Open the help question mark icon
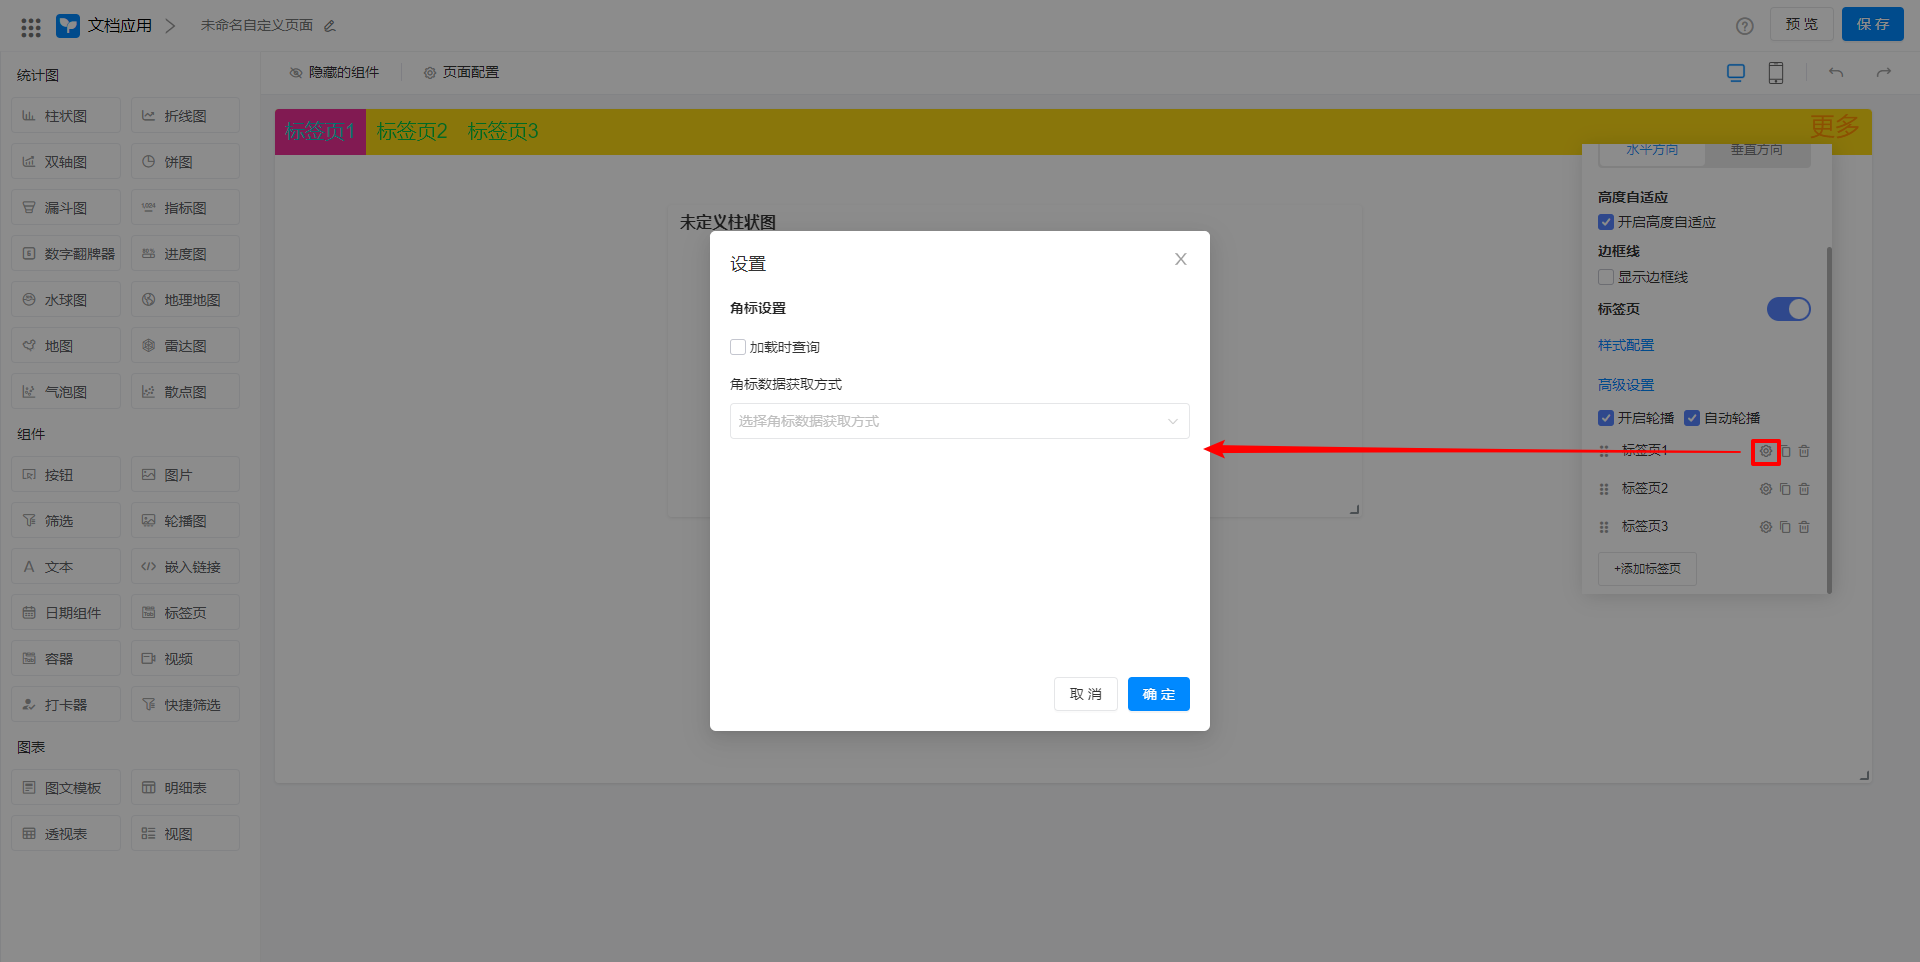Image resolution: width=1920 pixels, height=962 pixels. [1745, 26]
